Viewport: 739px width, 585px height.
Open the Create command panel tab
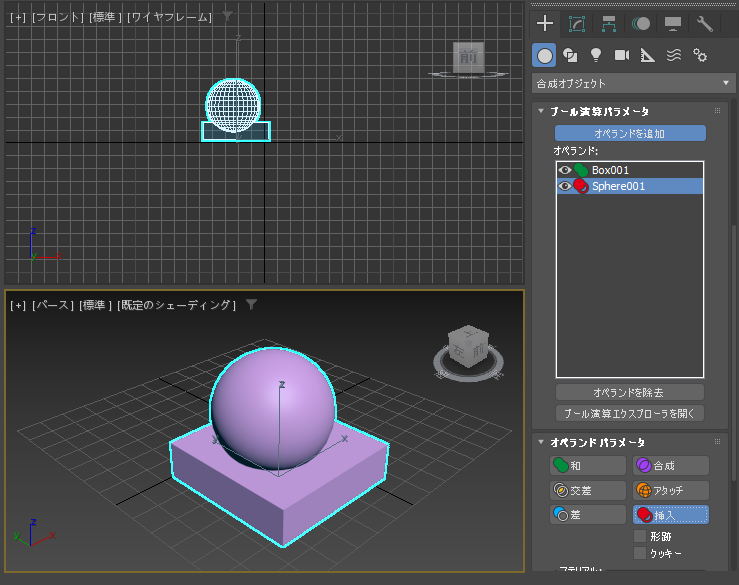[545, 23]
